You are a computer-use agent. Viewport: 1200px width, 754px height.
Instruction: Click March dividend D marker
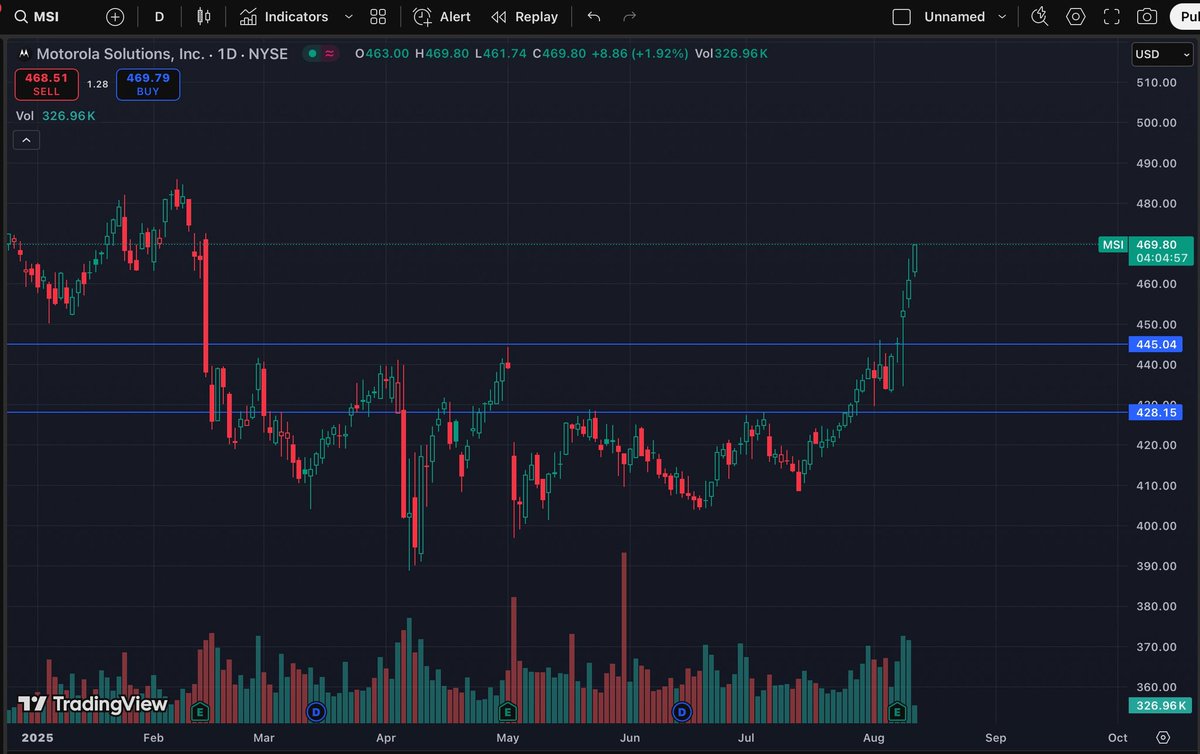[x=316, y=712]
